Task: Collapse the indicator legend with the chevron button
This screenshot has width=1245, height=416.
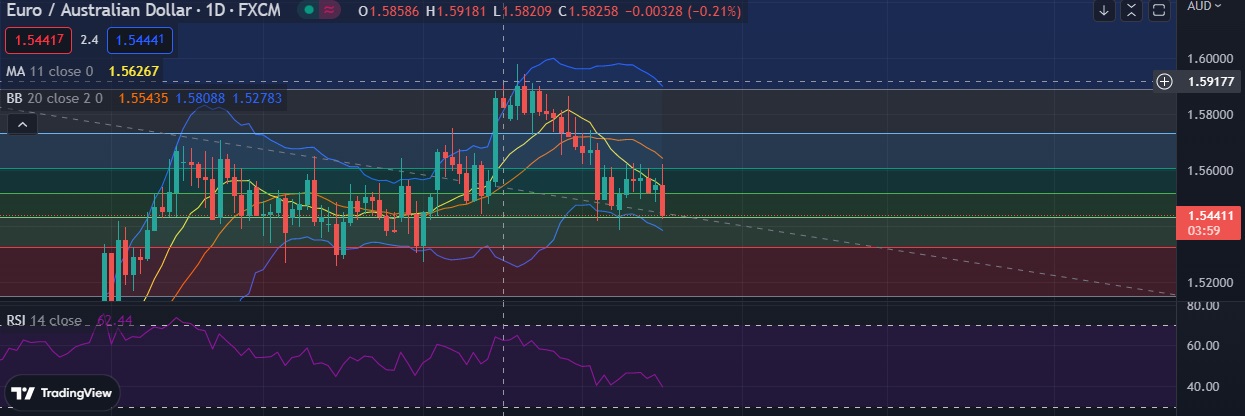Action: tap(22, 124)
